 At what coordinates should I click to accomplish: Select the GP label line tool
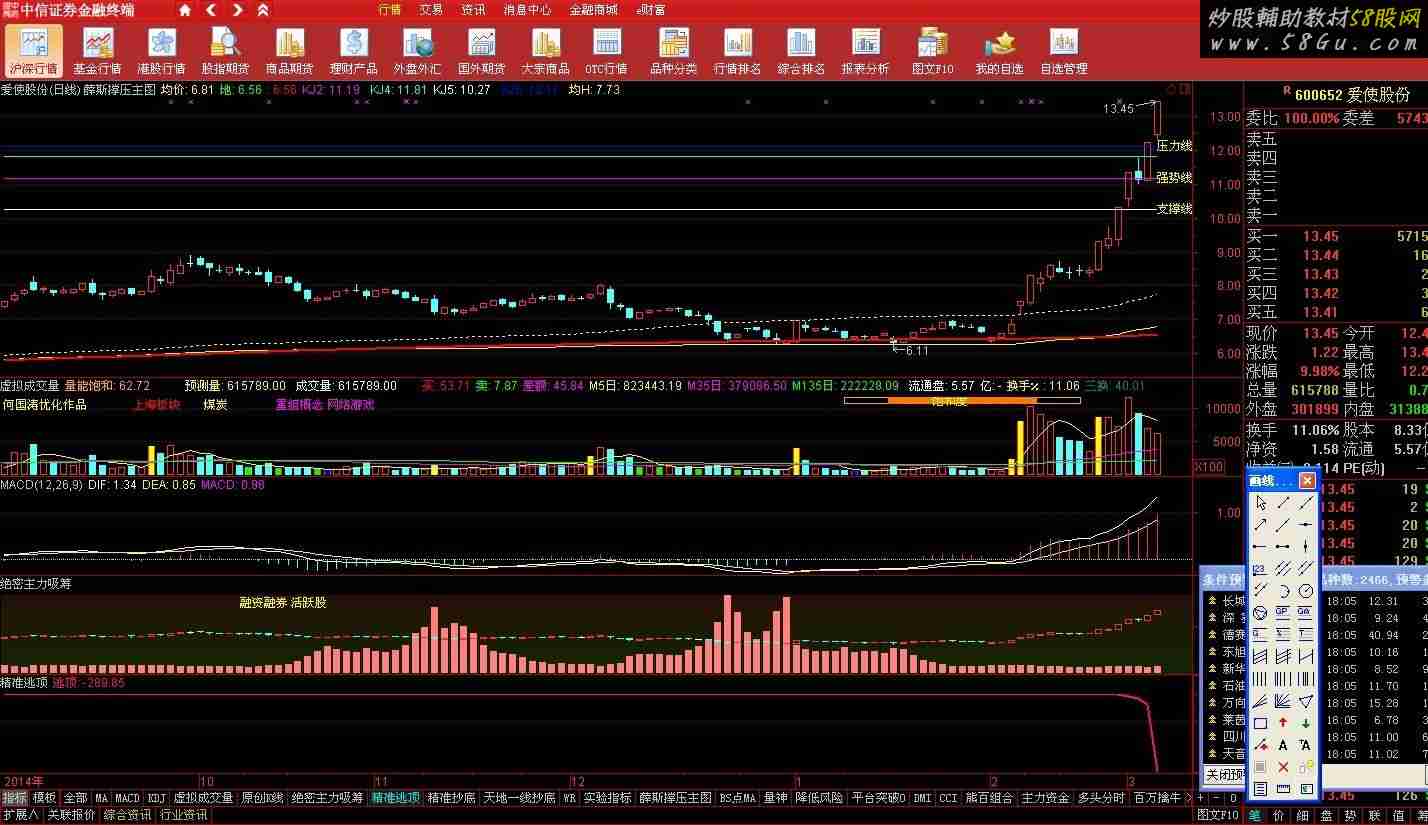pyautogui.click(x=1283, y=612)
